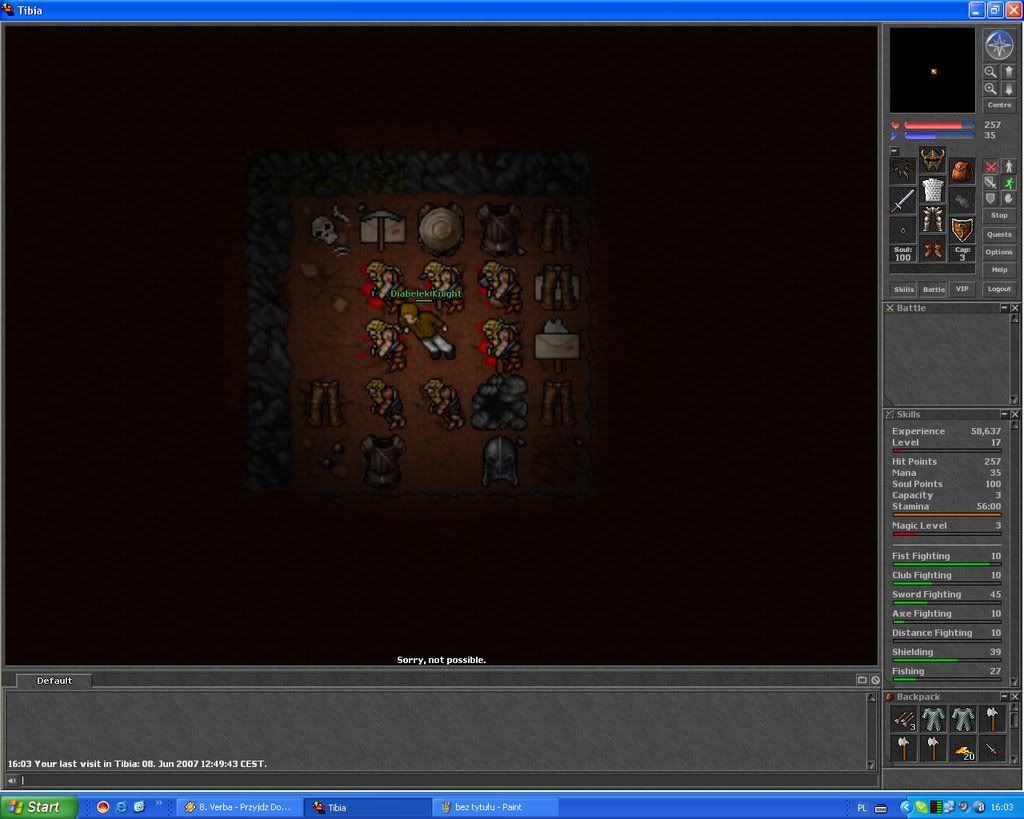Toggle the Skills window button
The width and height of the screenshot is (1024, 819).
tap(904, 289)
